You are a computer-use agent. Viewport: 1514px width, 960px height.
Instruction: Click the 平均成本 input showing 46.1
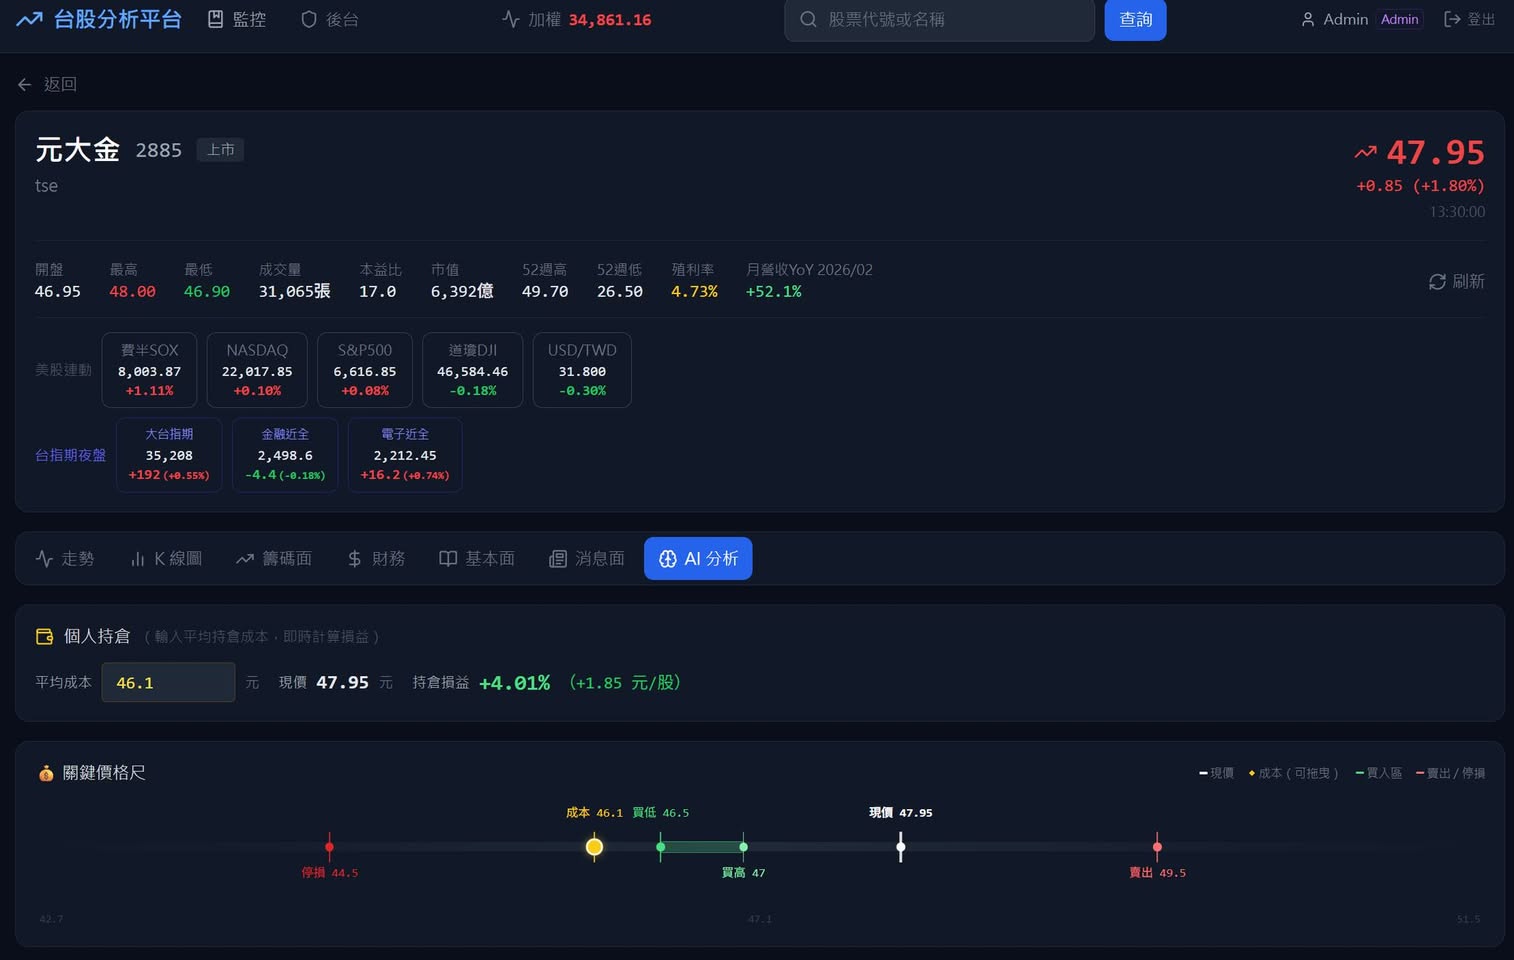pyautogui.click(x=168, y=682)
